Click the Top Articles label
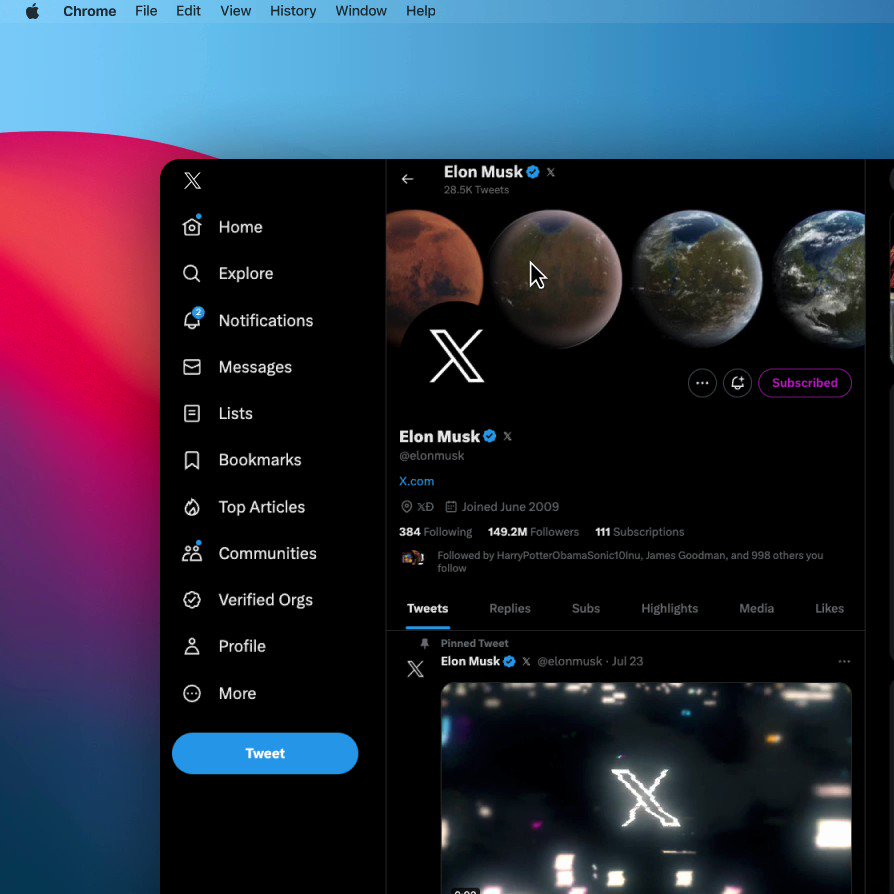The image size is (894, 894). [x=262, y=507]
